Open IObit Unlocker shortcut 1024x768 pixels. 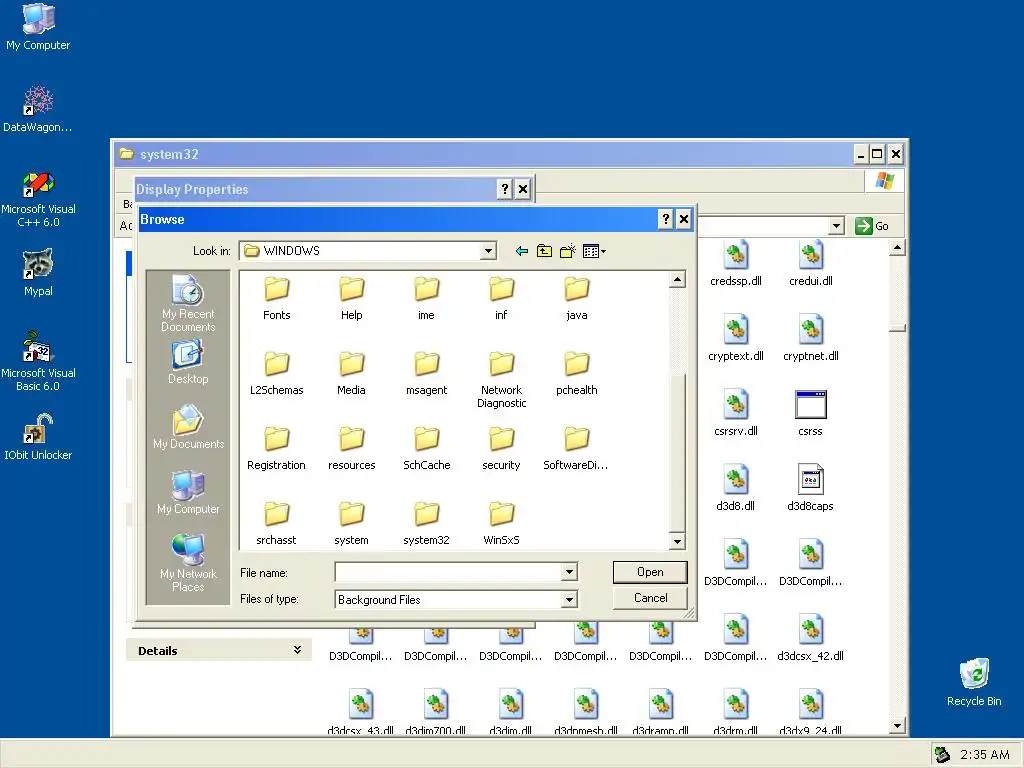pyautogui.click(x=38, y=437)
